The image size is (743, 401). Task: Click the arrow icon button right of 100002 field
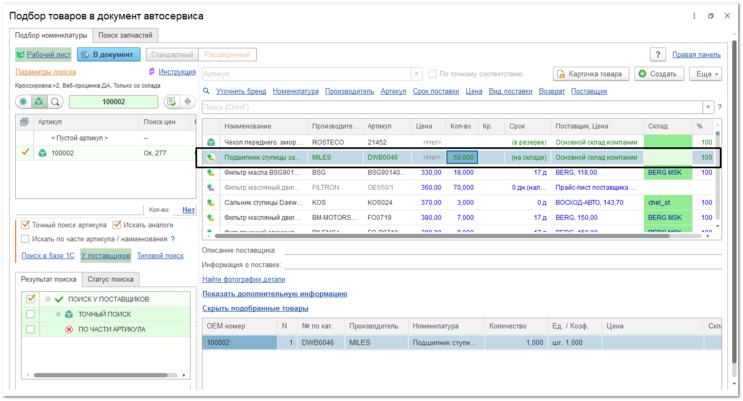(x=188, y=101)
